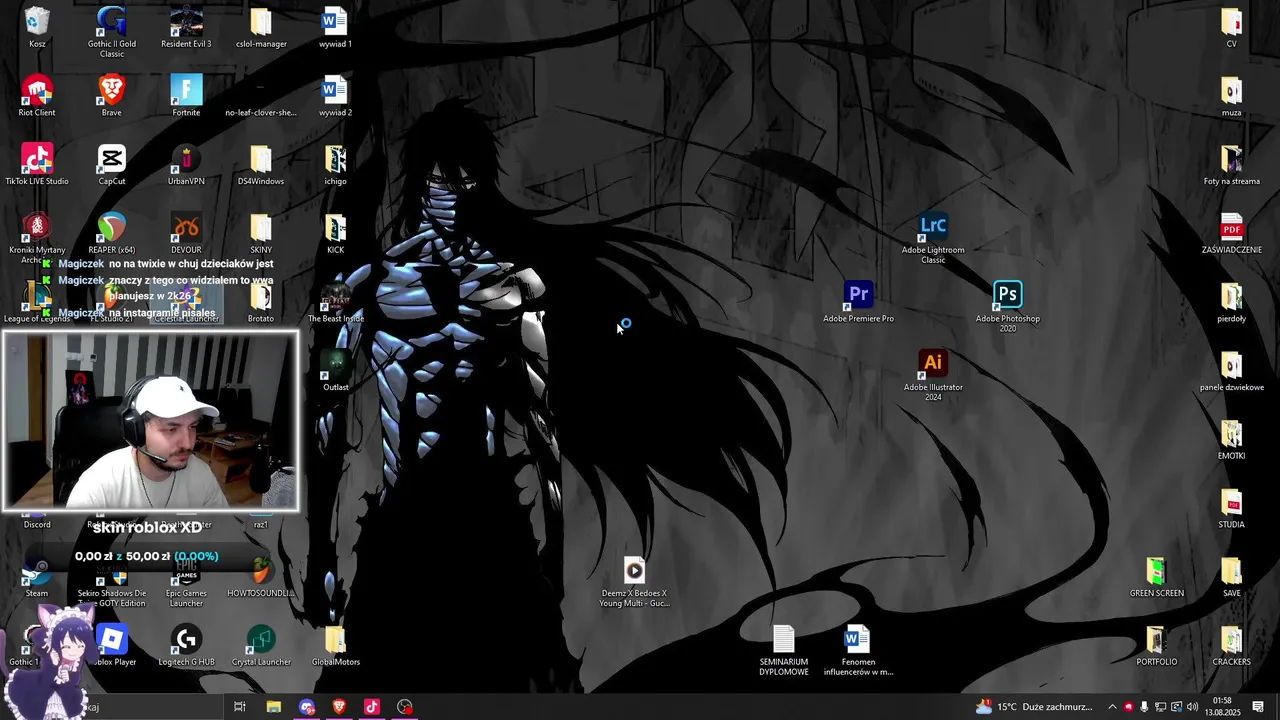Image resolution: width=1280 pixels, height=720 pixels.
Task: Open the EMOTKI archive
Action: point(1231,440)
